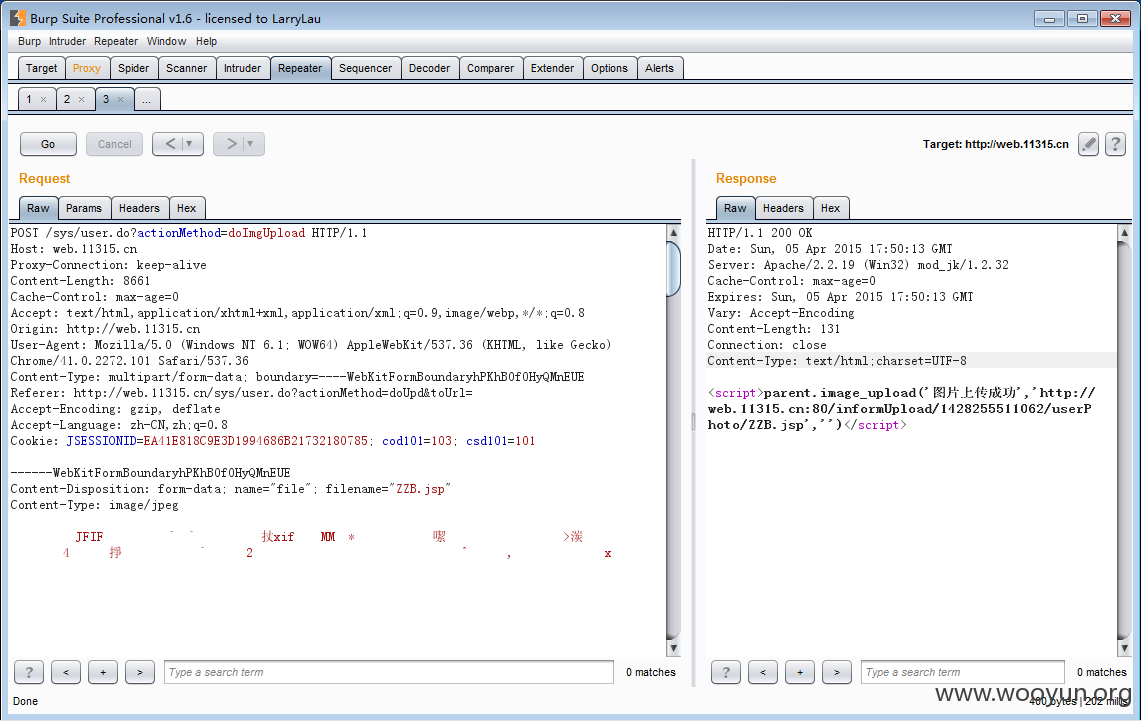Screen dimensions: 1141x722
Task: Jump to next response search match
Action: point(837,672)
